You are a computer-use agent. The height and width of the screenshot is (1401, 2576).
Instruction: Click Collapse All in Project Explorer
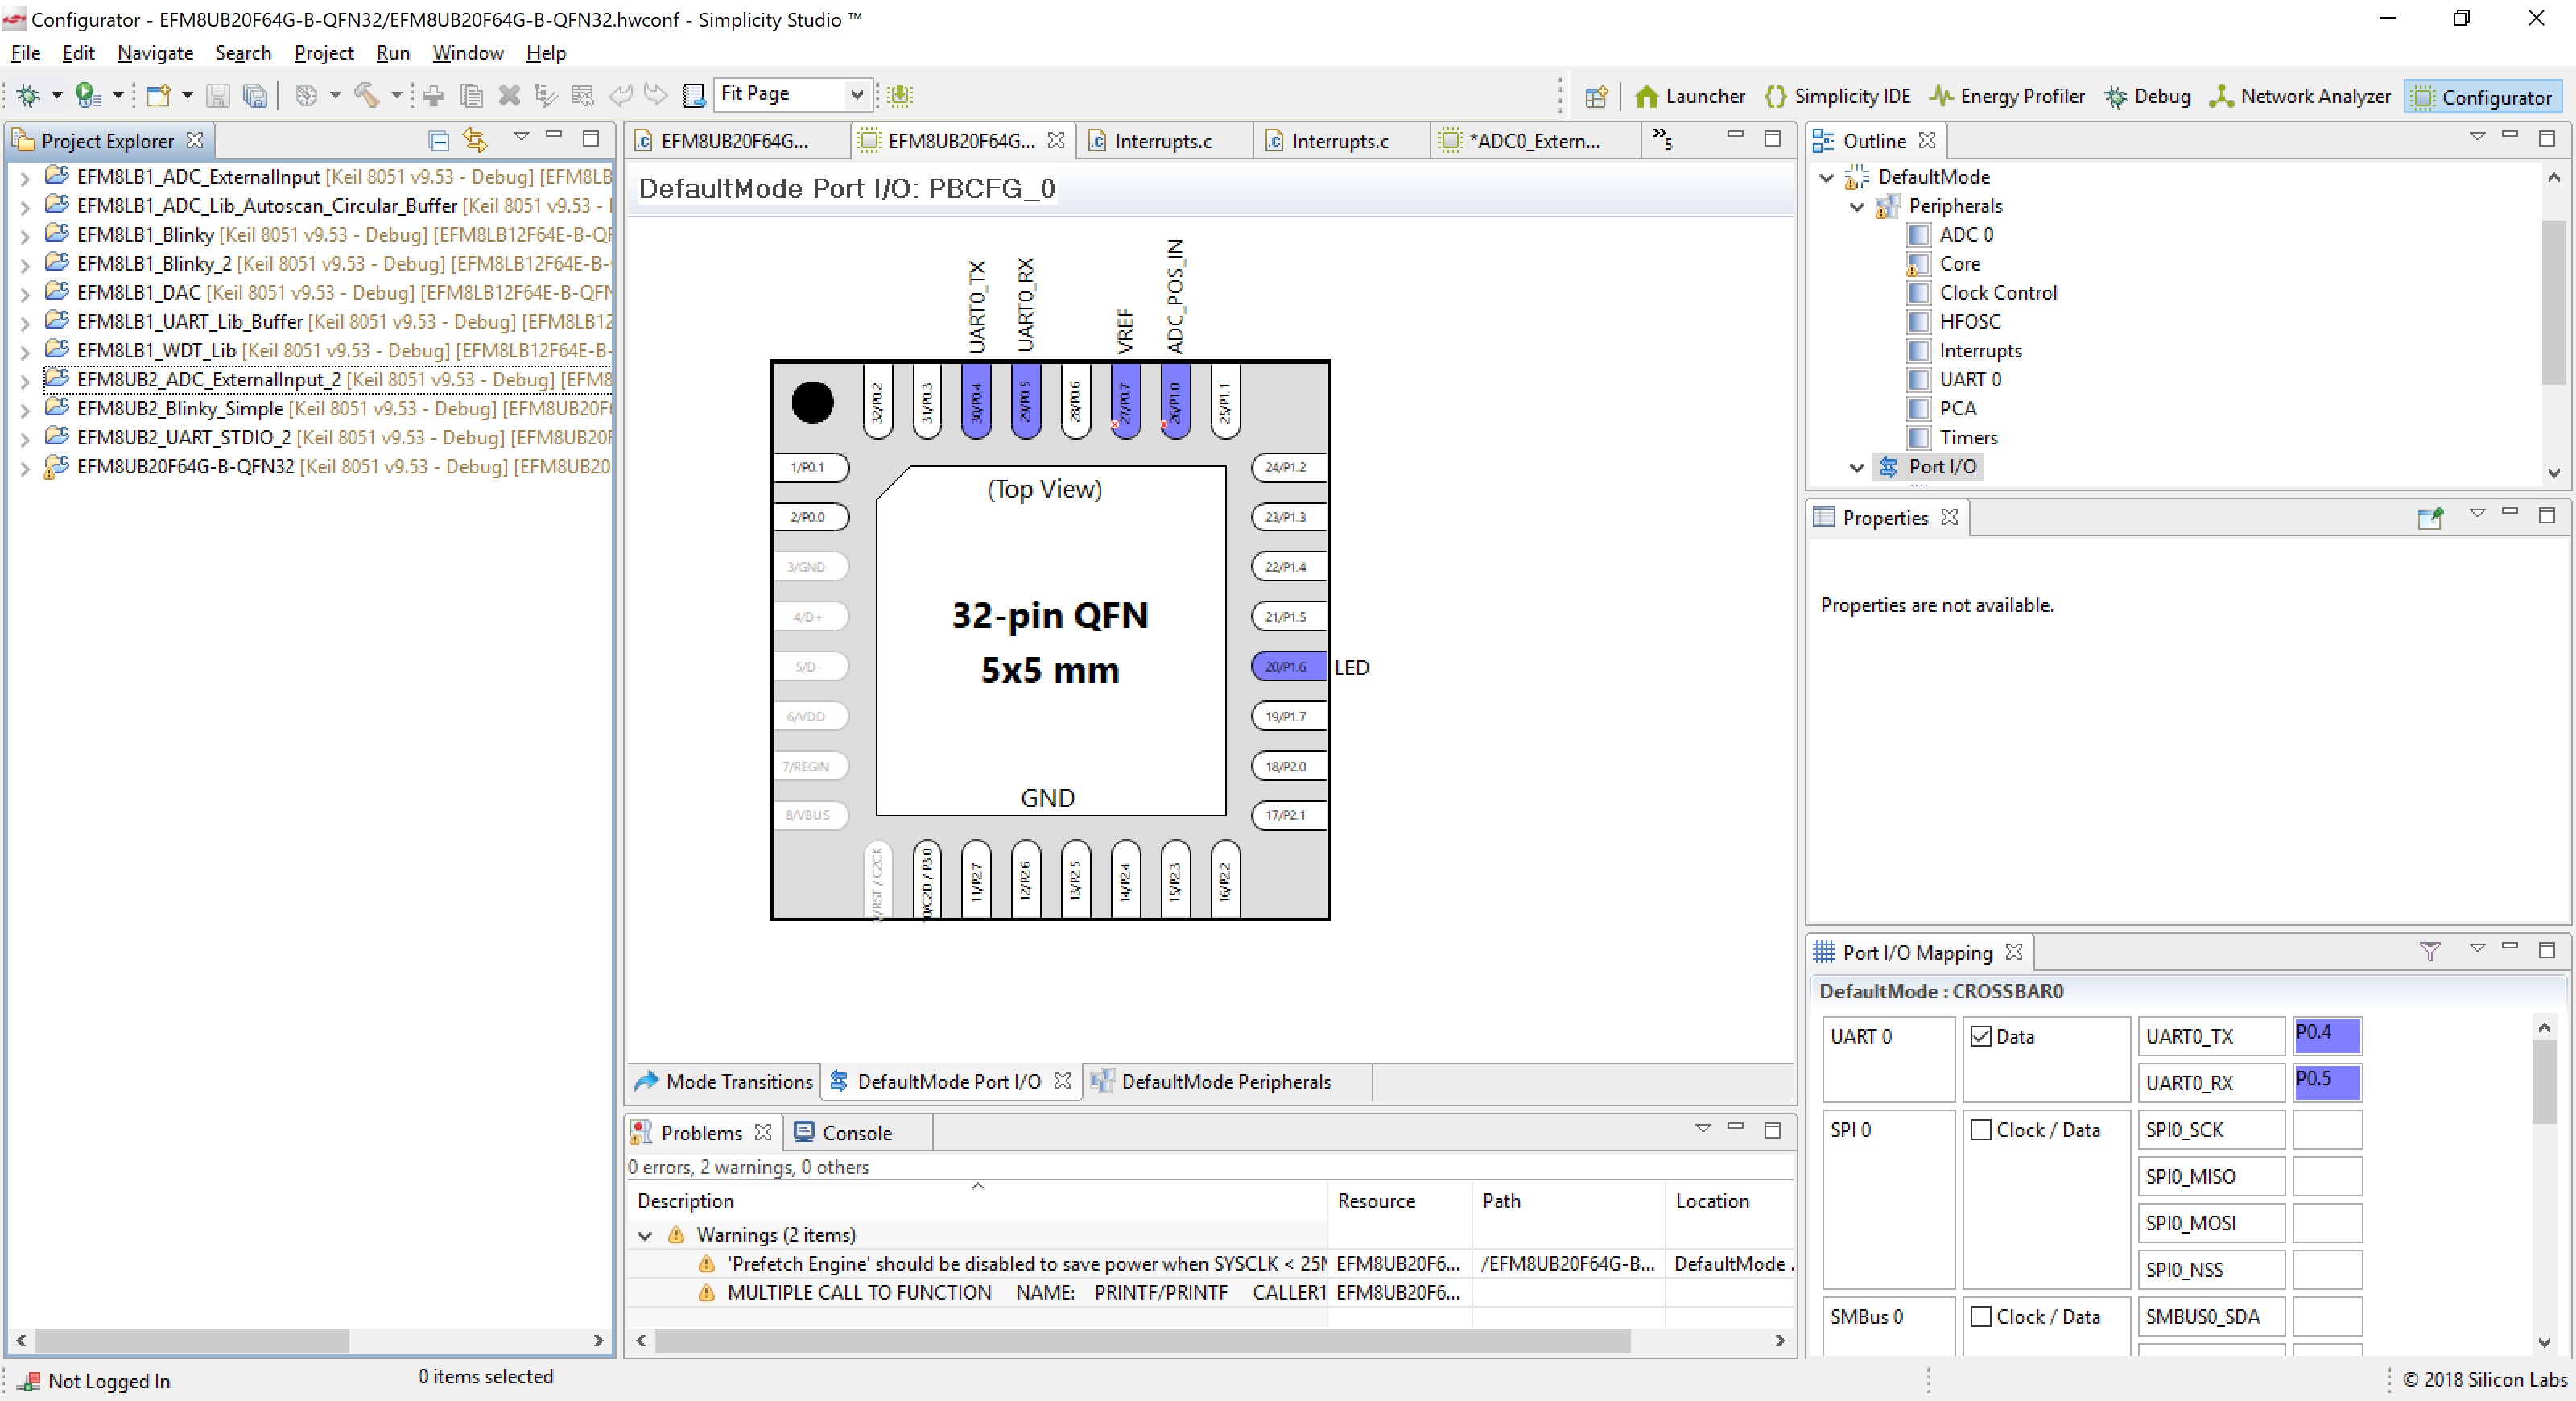pyautogui.click(x=438, y=141)
